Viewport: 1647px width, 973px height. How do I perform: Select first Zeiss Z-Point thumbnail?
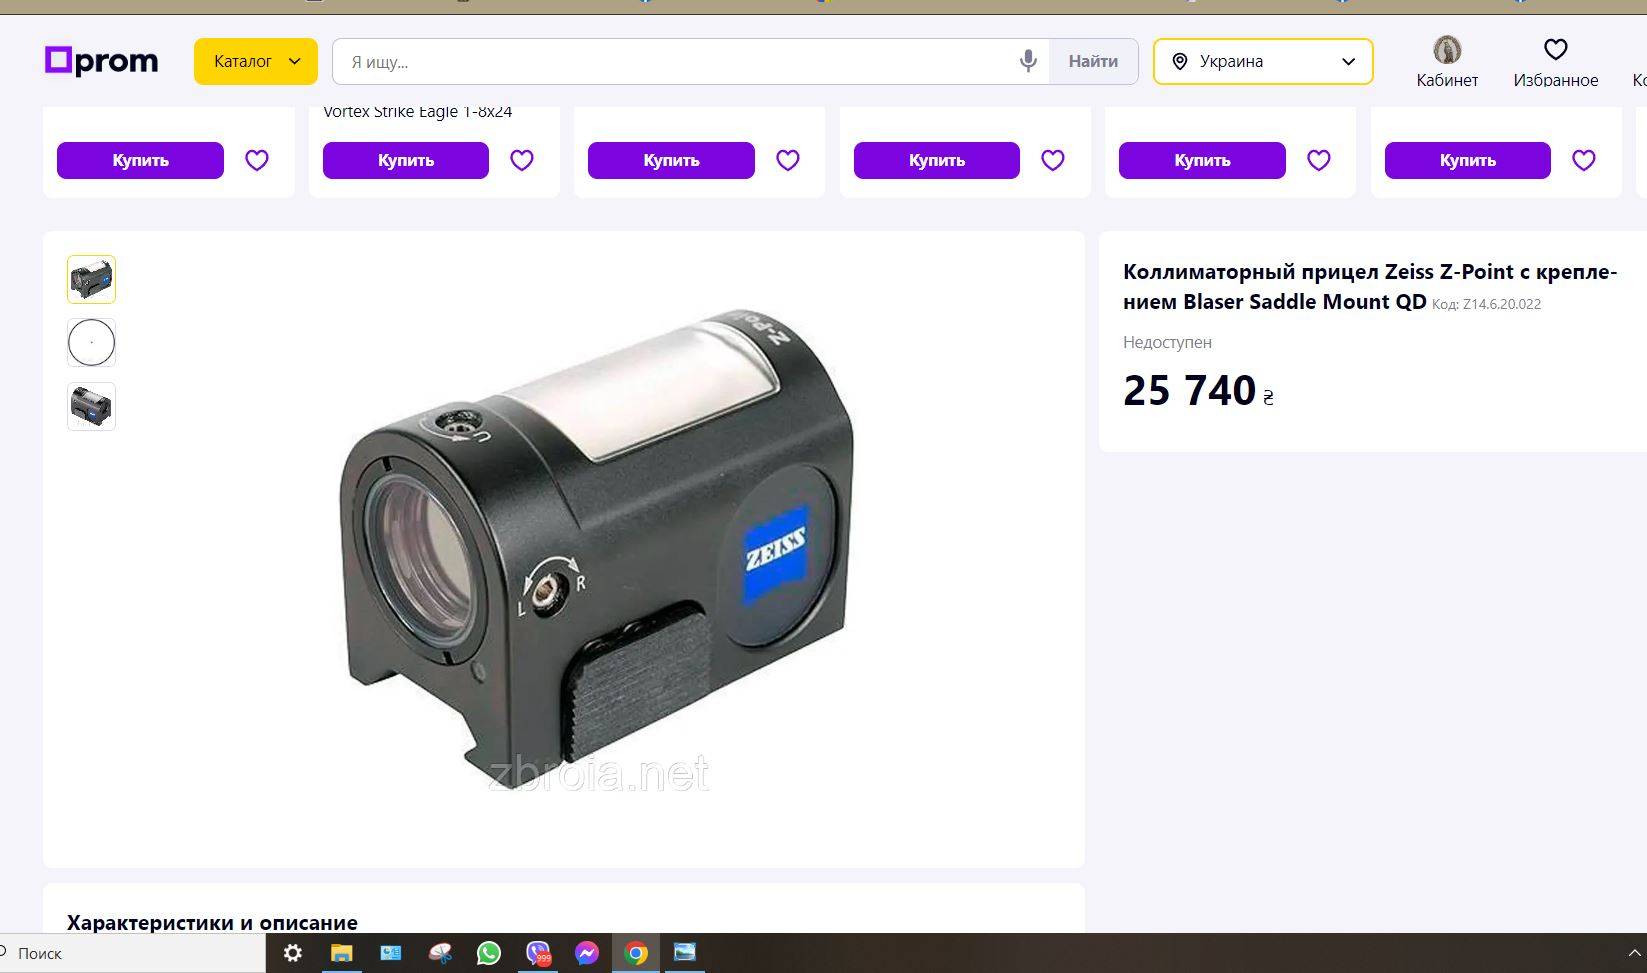tap(91, 279)
